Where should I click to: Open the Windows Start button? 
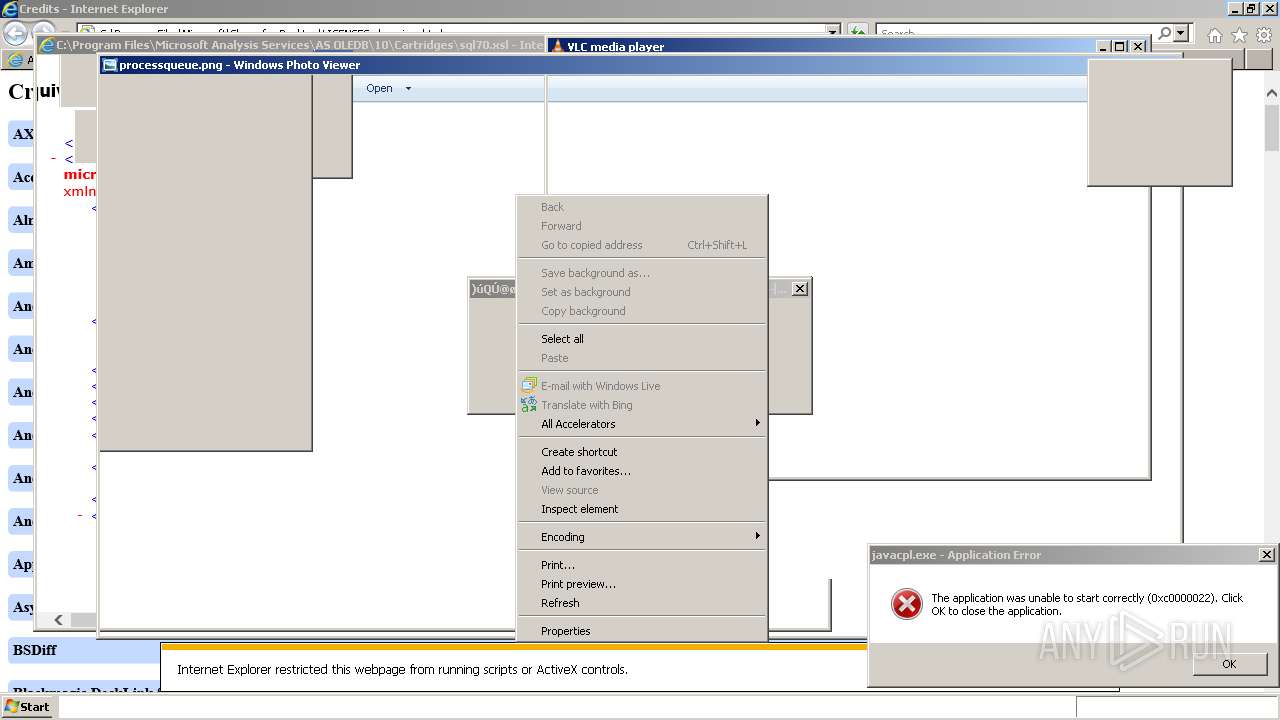[x=27, y=706]
